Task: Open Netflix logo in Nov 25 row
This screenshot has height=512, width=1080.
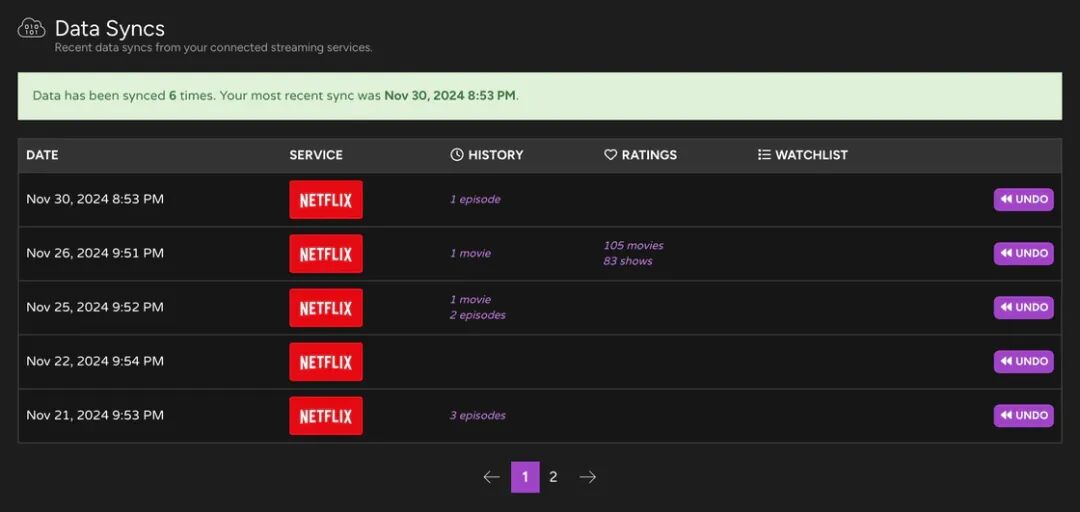Action: (x=326, y=307)
